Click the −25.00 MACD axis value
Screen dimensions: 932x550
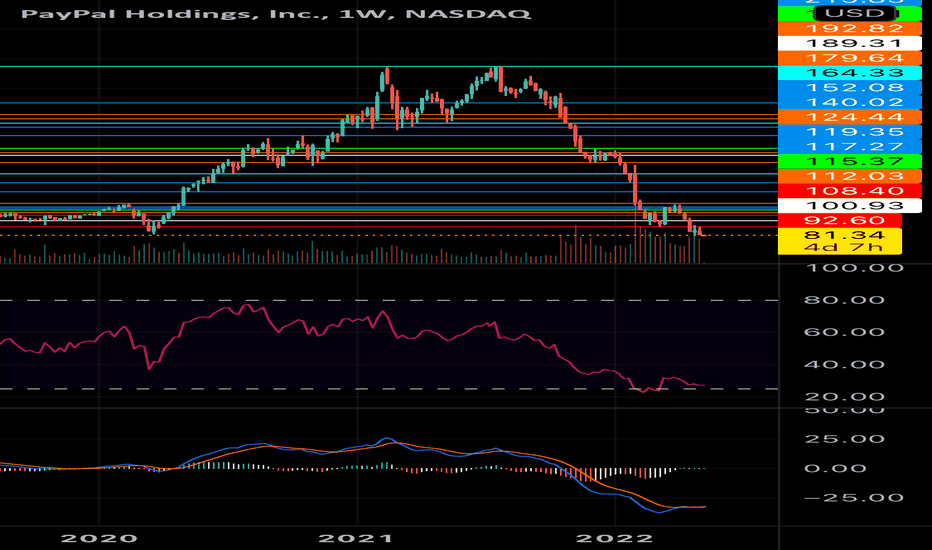pyautogui.click(x=854, y=498)
